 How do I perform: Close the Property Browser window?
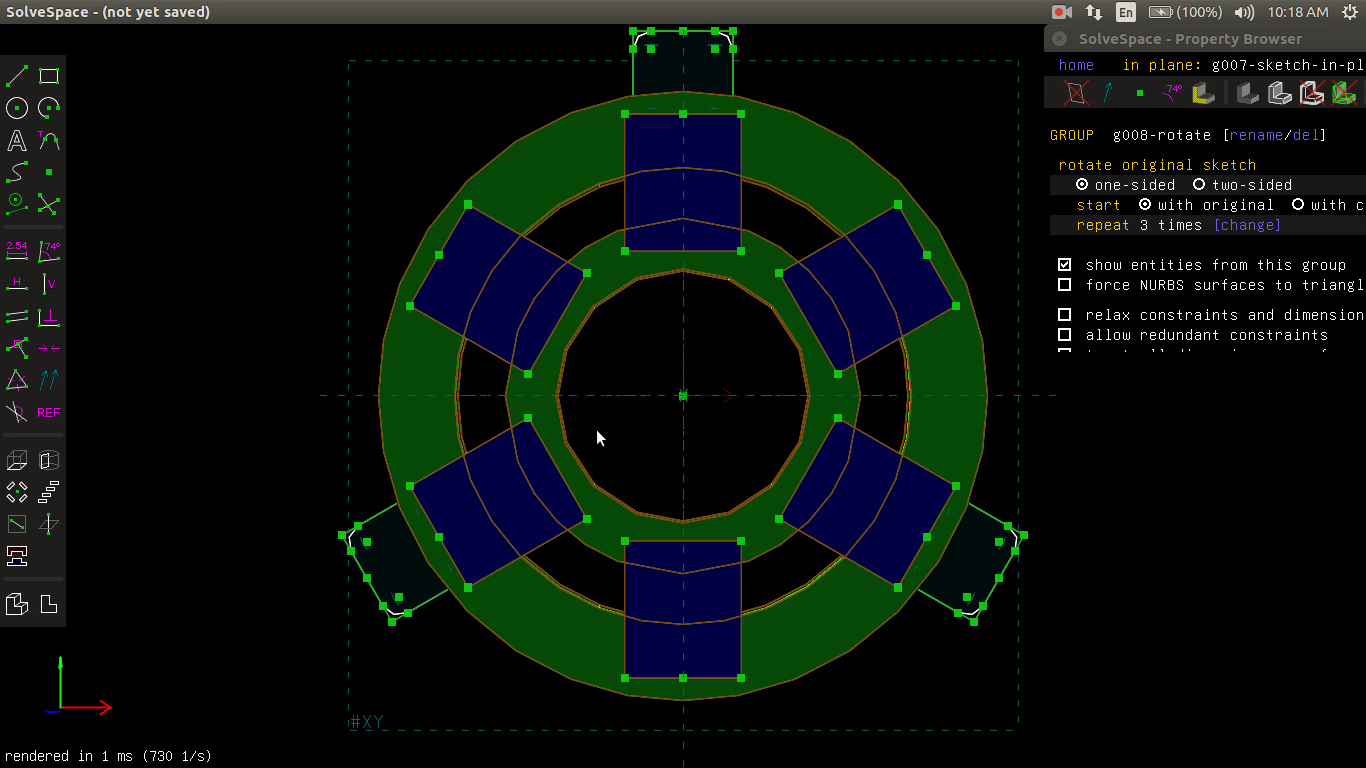click(1060, 39)
